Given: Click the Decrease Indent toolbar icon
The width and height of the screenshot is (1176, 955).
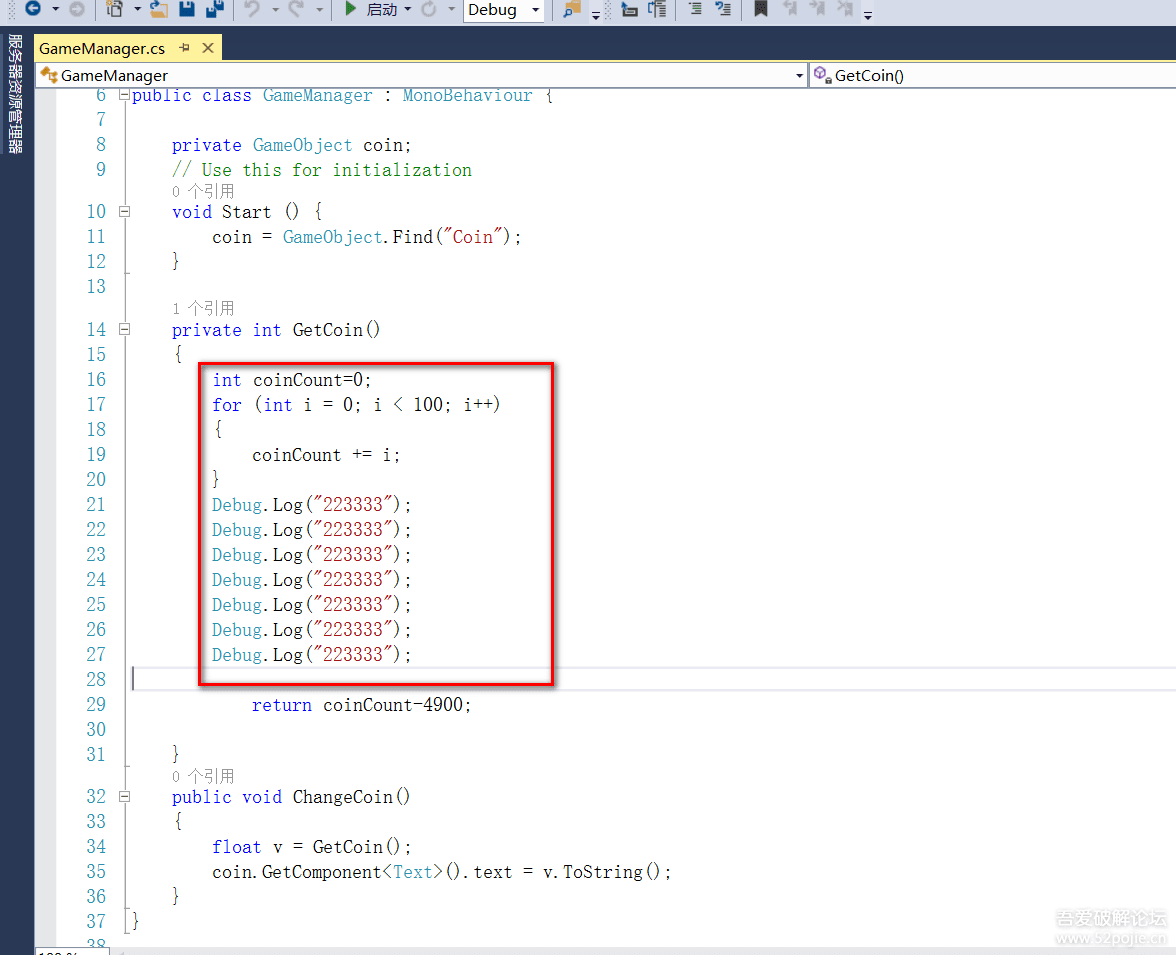Looking at the screenshot, I should click(x=630, y=9).
